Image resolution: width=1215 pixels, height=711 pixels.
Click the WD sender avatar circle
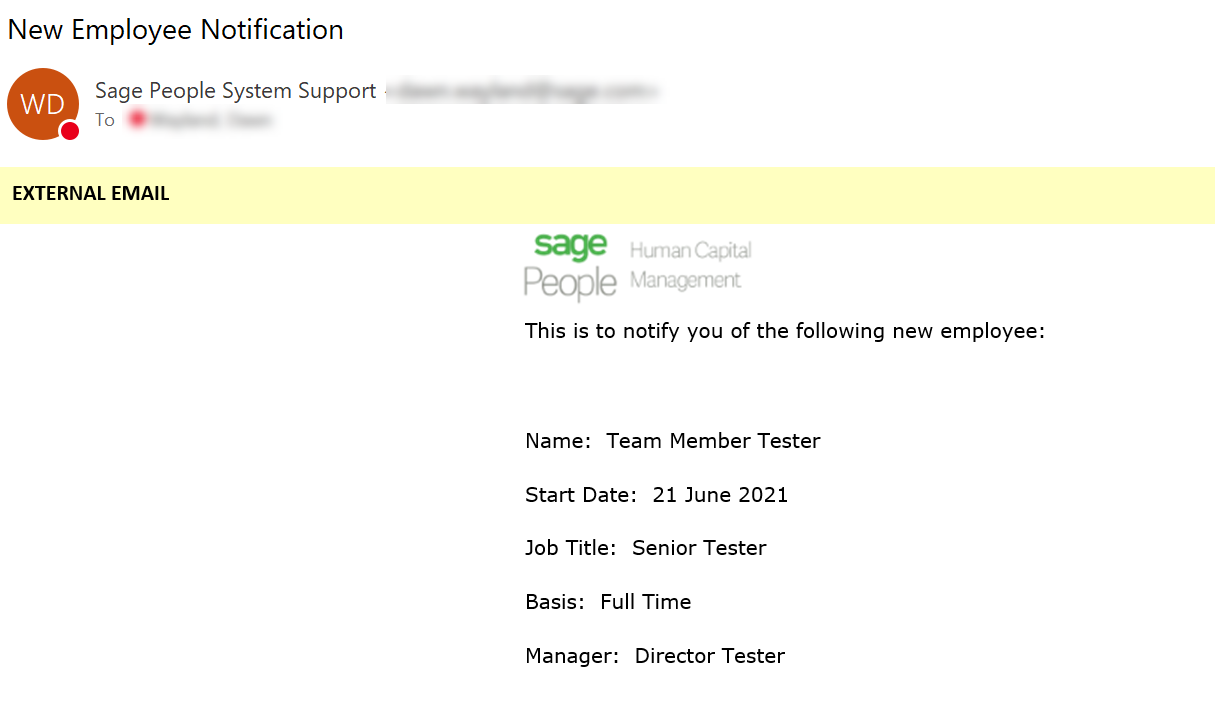pyautogui.click(x=42, y=103)
